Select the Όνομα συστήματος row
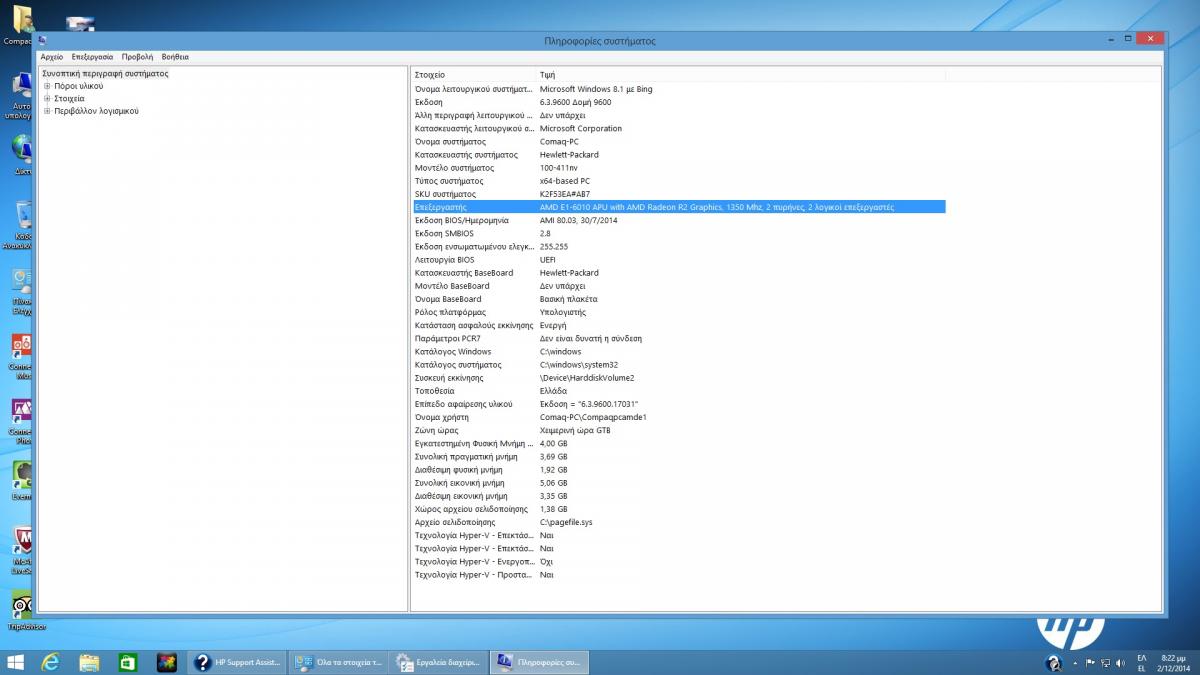This screenshot has height=675, width=1200. click(679, 141)
